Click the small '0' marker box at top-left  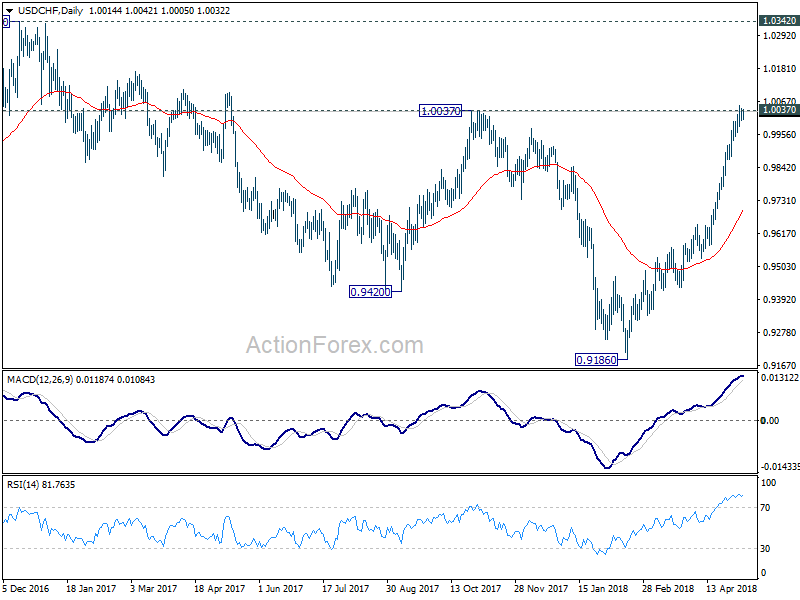point(6,22)
